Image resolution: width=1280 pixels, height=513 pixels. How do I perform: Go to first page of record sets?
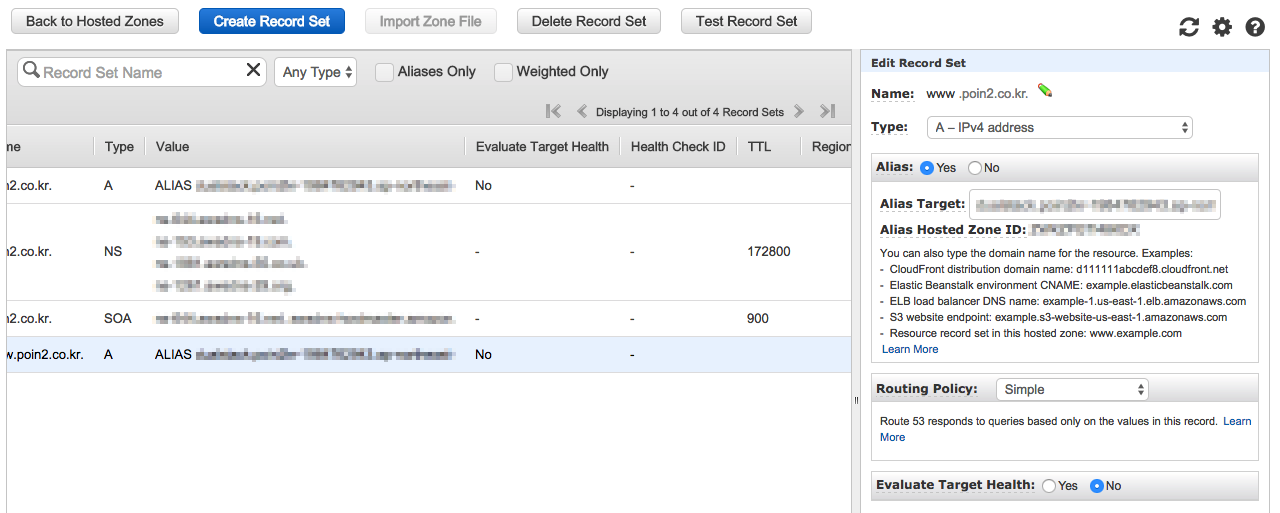point(553,112)
